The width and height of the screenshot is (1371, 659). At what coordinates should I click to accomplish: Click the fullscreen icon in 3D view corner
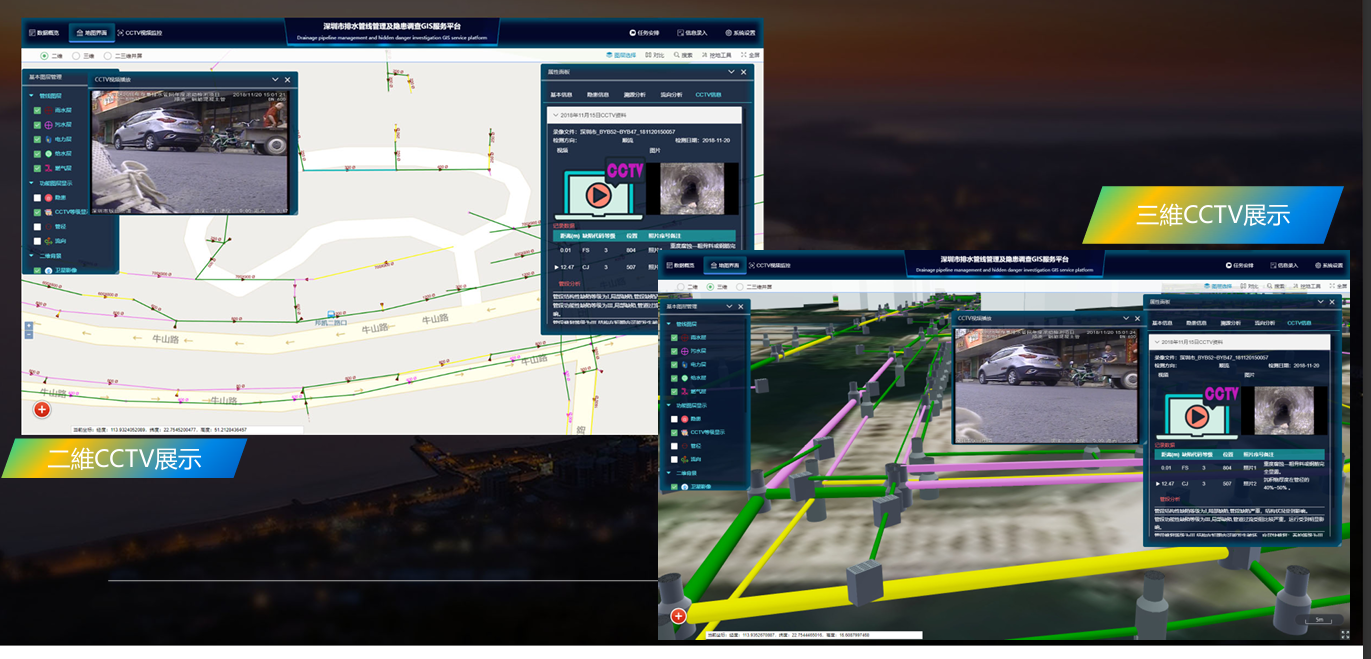pyautogui.click(x=1345, y=634)
